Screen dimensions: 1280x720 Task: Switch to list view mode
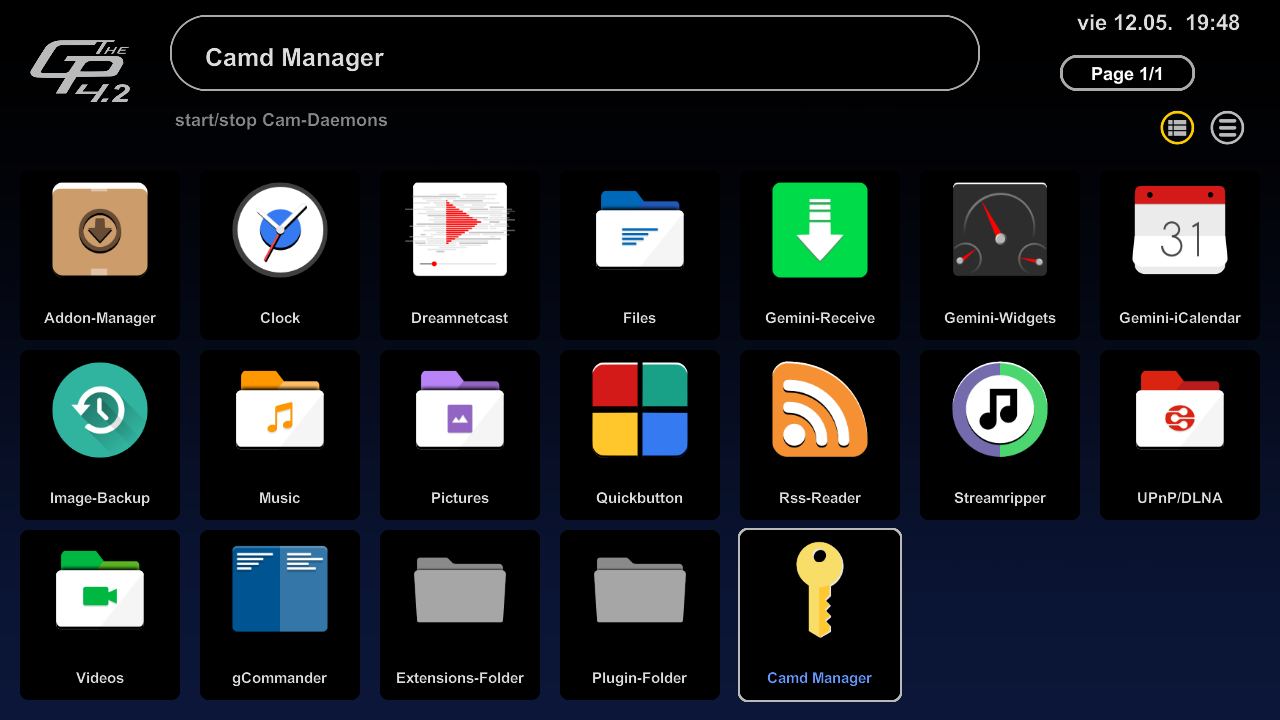point(1227,128)
